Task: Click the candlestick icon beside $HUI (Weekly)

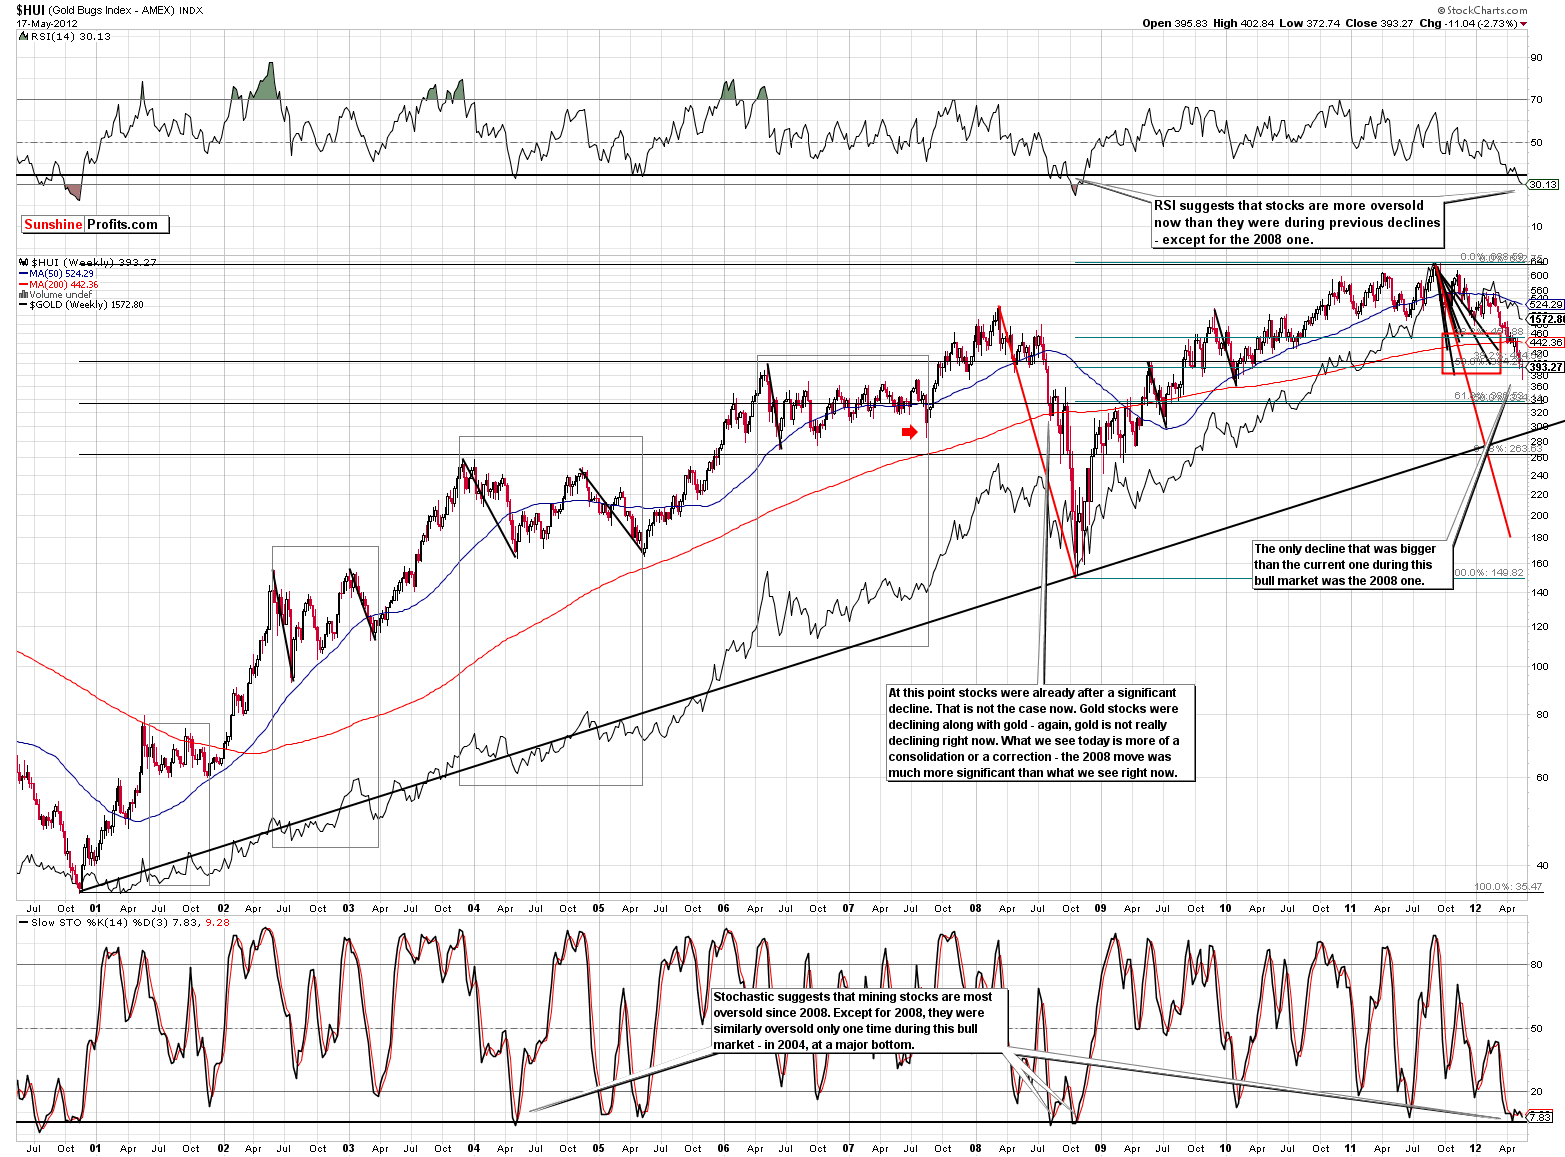Action: point(23,262)
